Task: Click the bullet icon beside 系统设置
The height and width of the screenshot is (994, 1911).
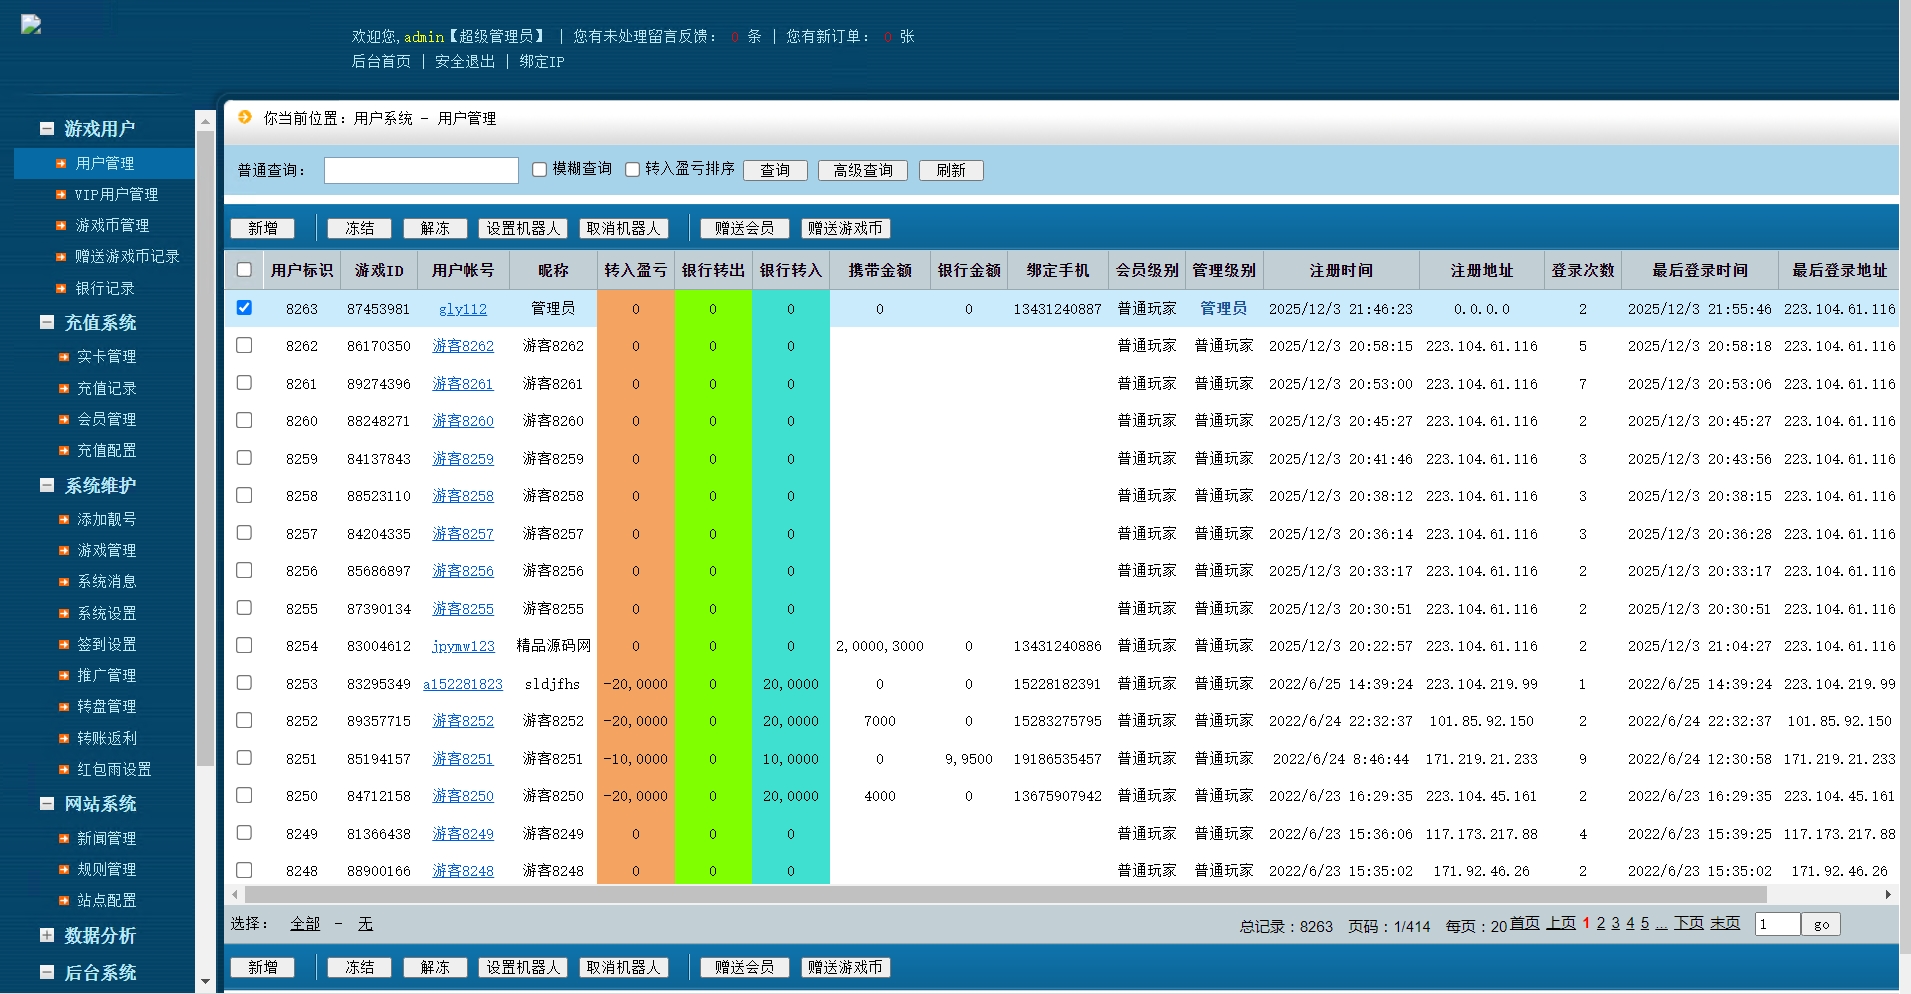Action: pyautogui.click(x=64, y=613)
